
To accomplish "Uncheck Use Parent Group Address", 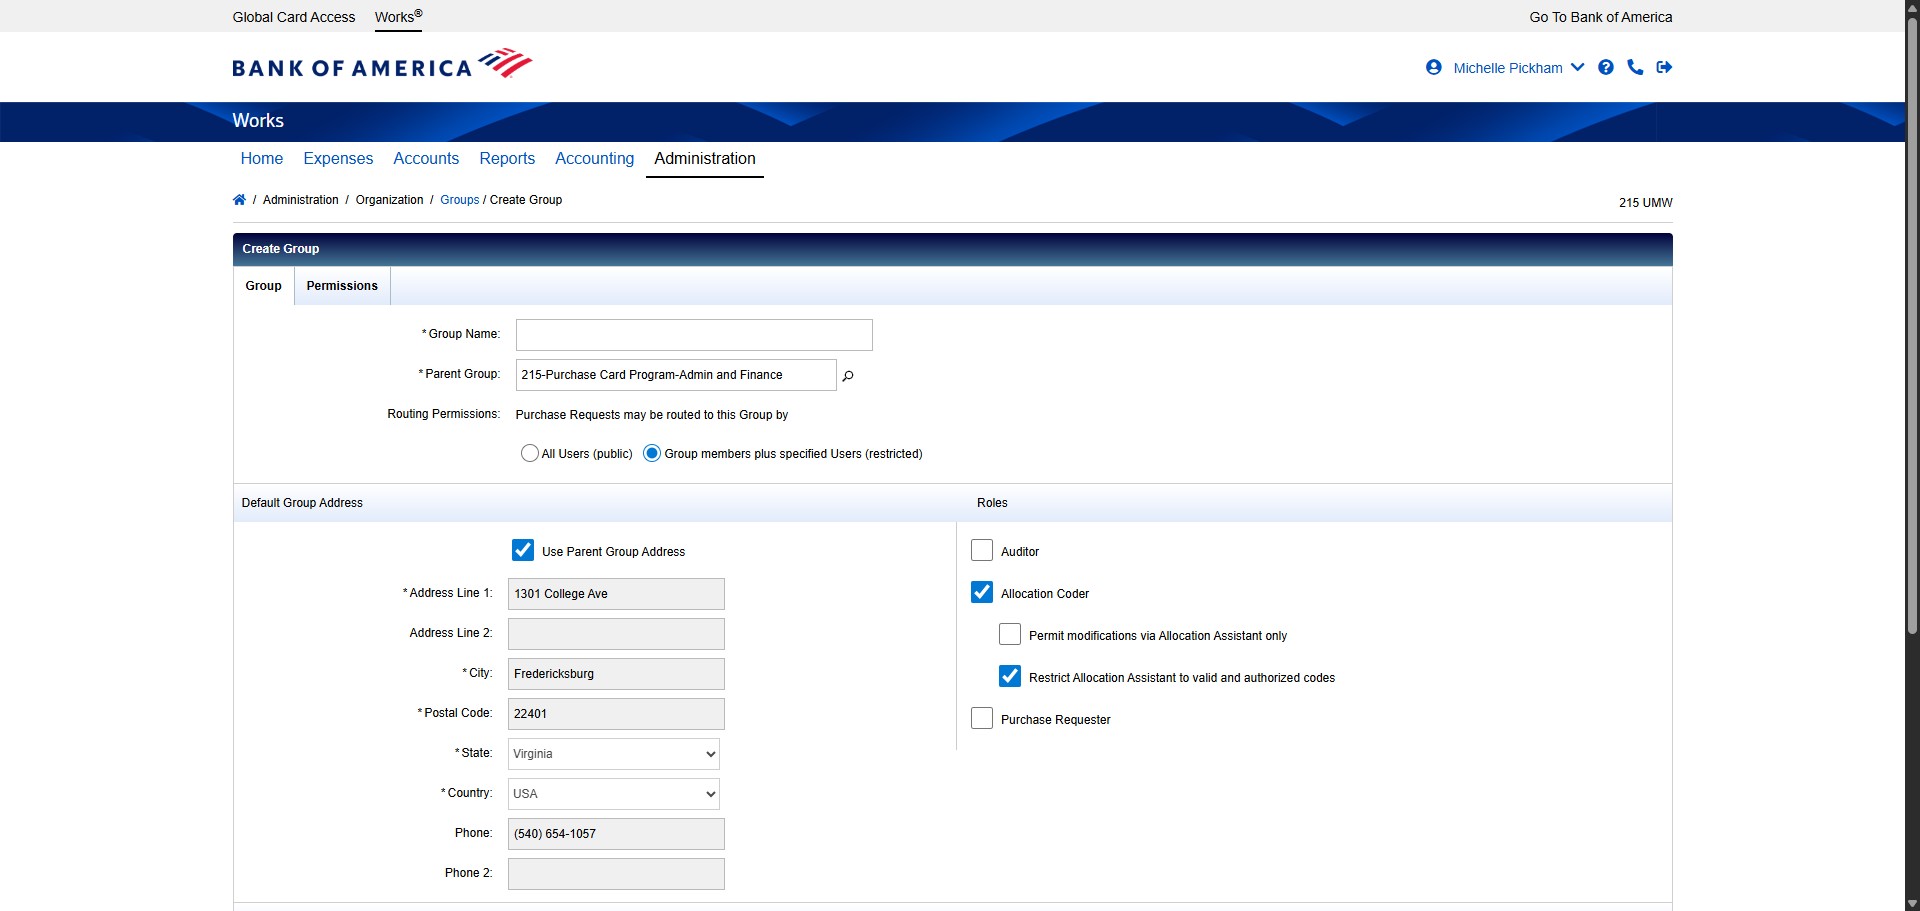I will pyautogui.click(x=523, y=550).
